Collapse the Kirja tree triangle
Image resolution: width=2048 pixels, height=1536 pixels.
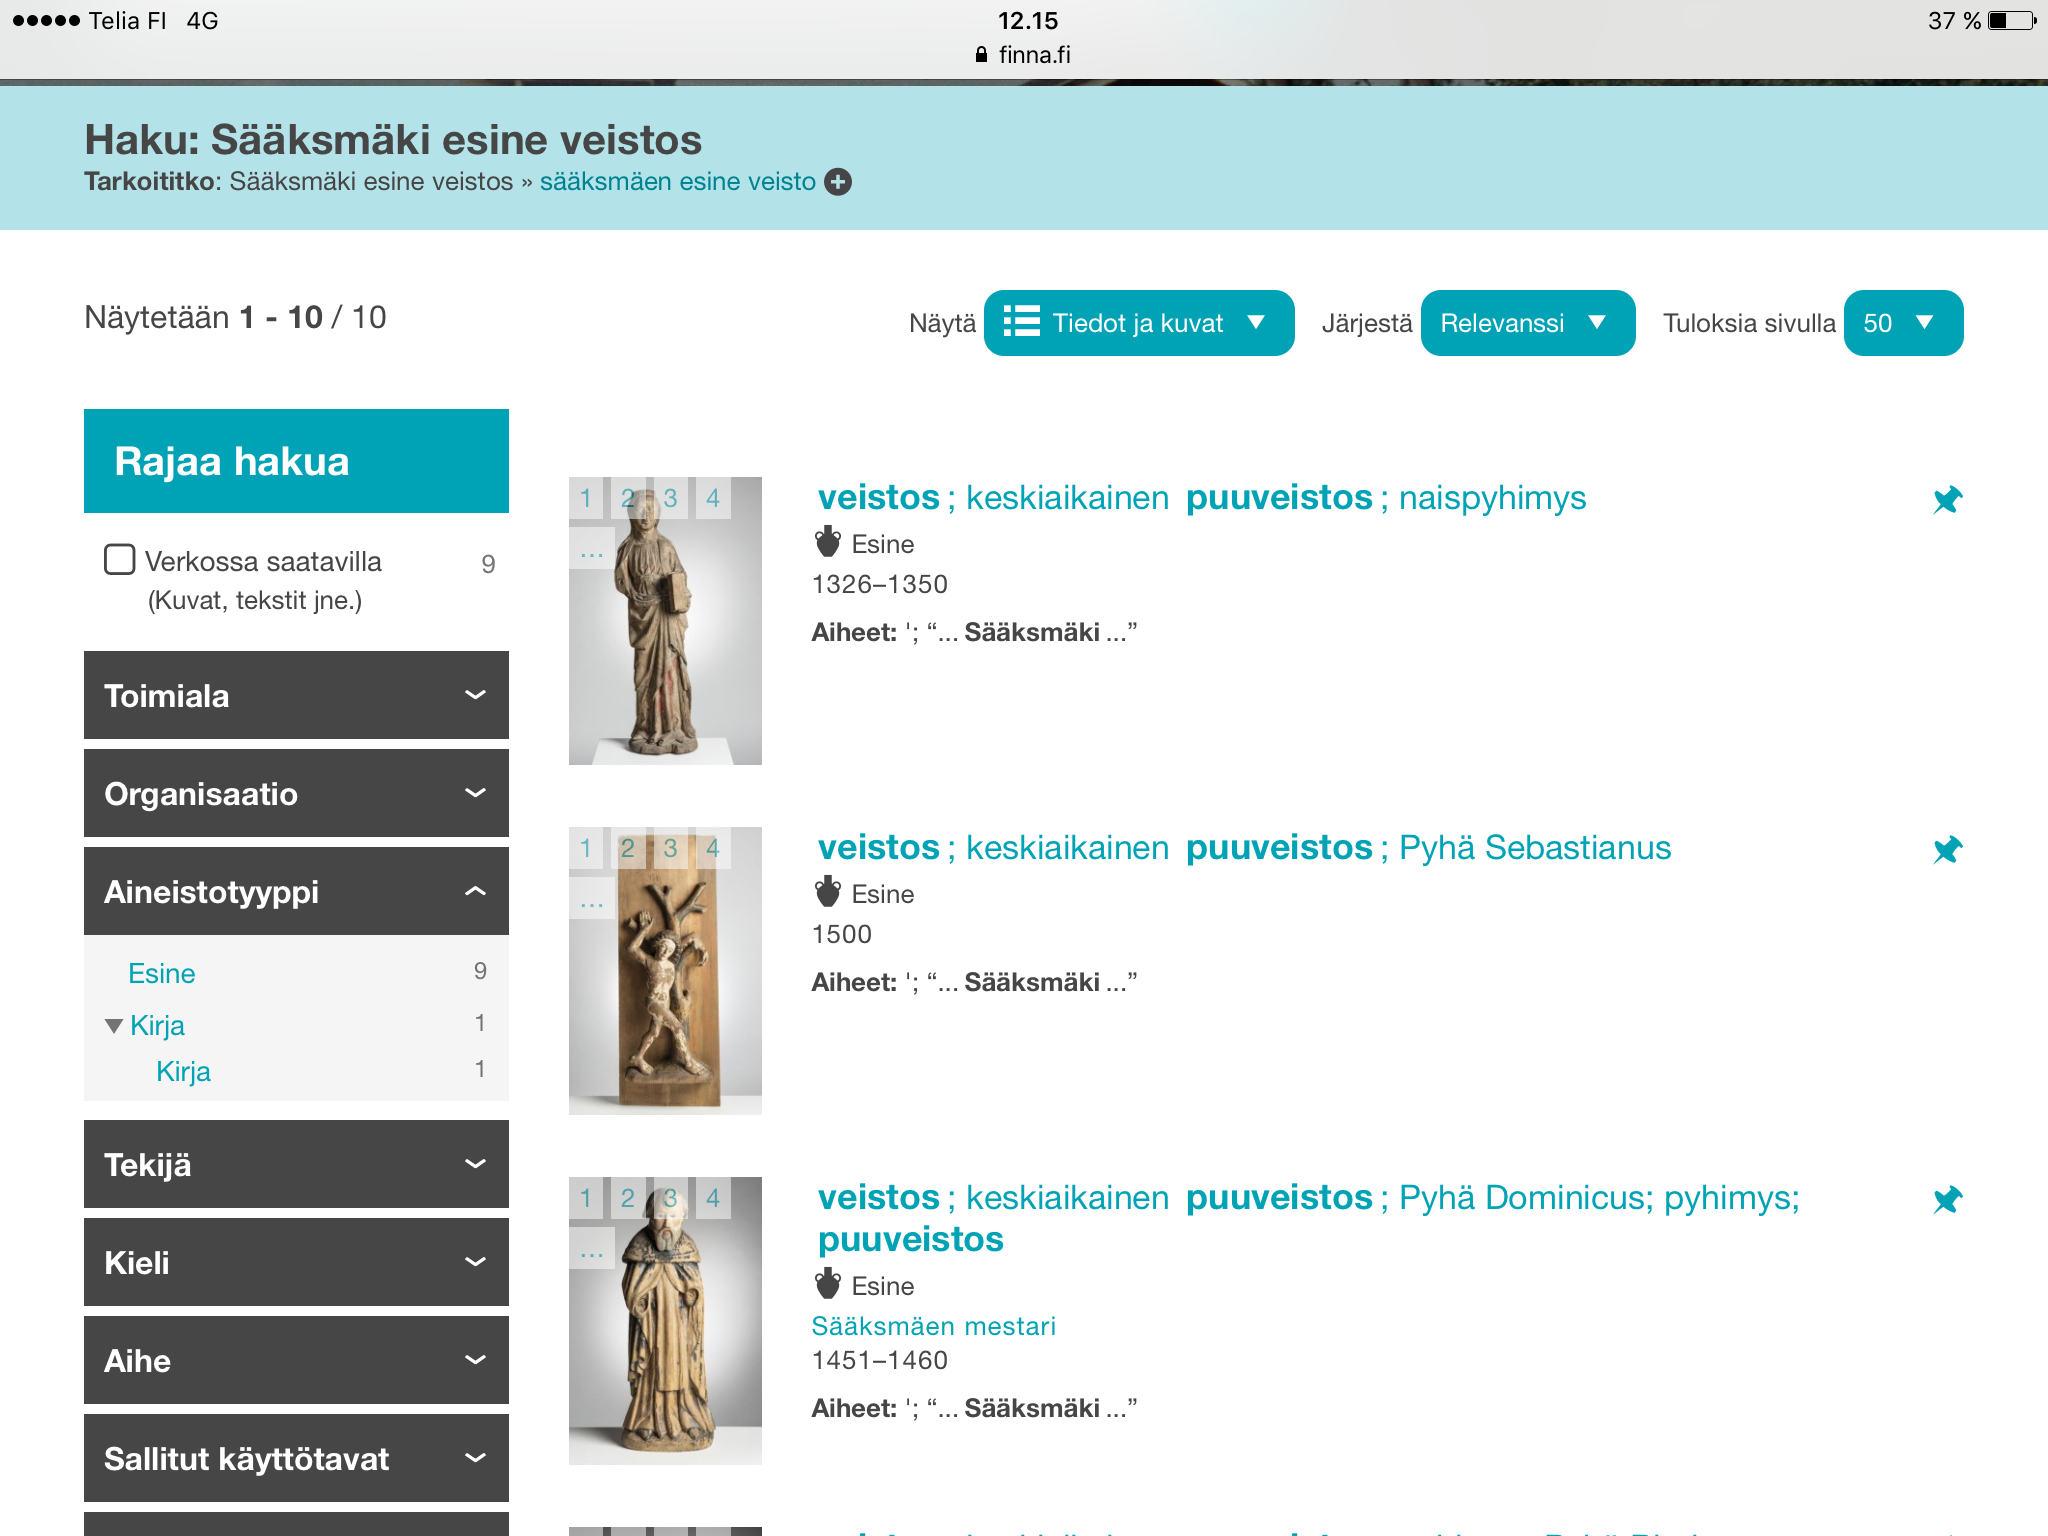[114, 1026]
